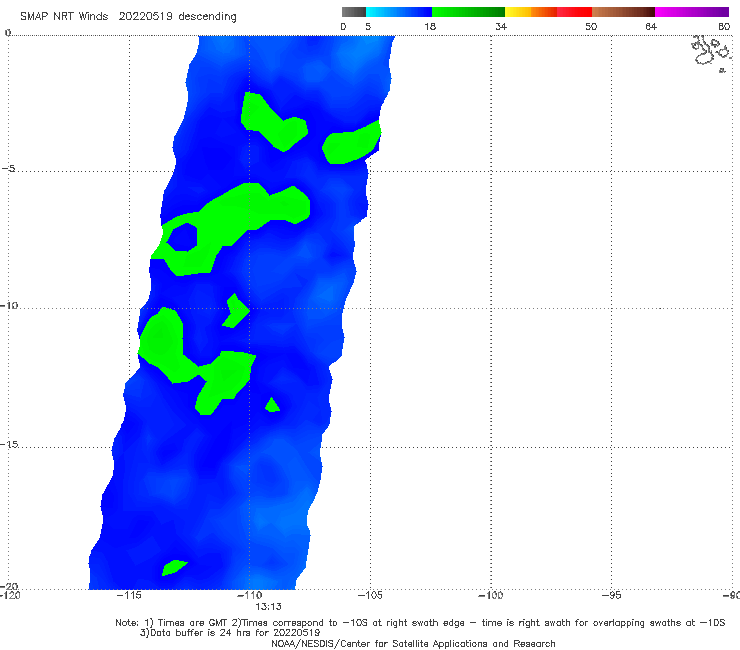Click the Galapagos islands outline in the corner
The image size is (740, 650).
coord(712,53)
